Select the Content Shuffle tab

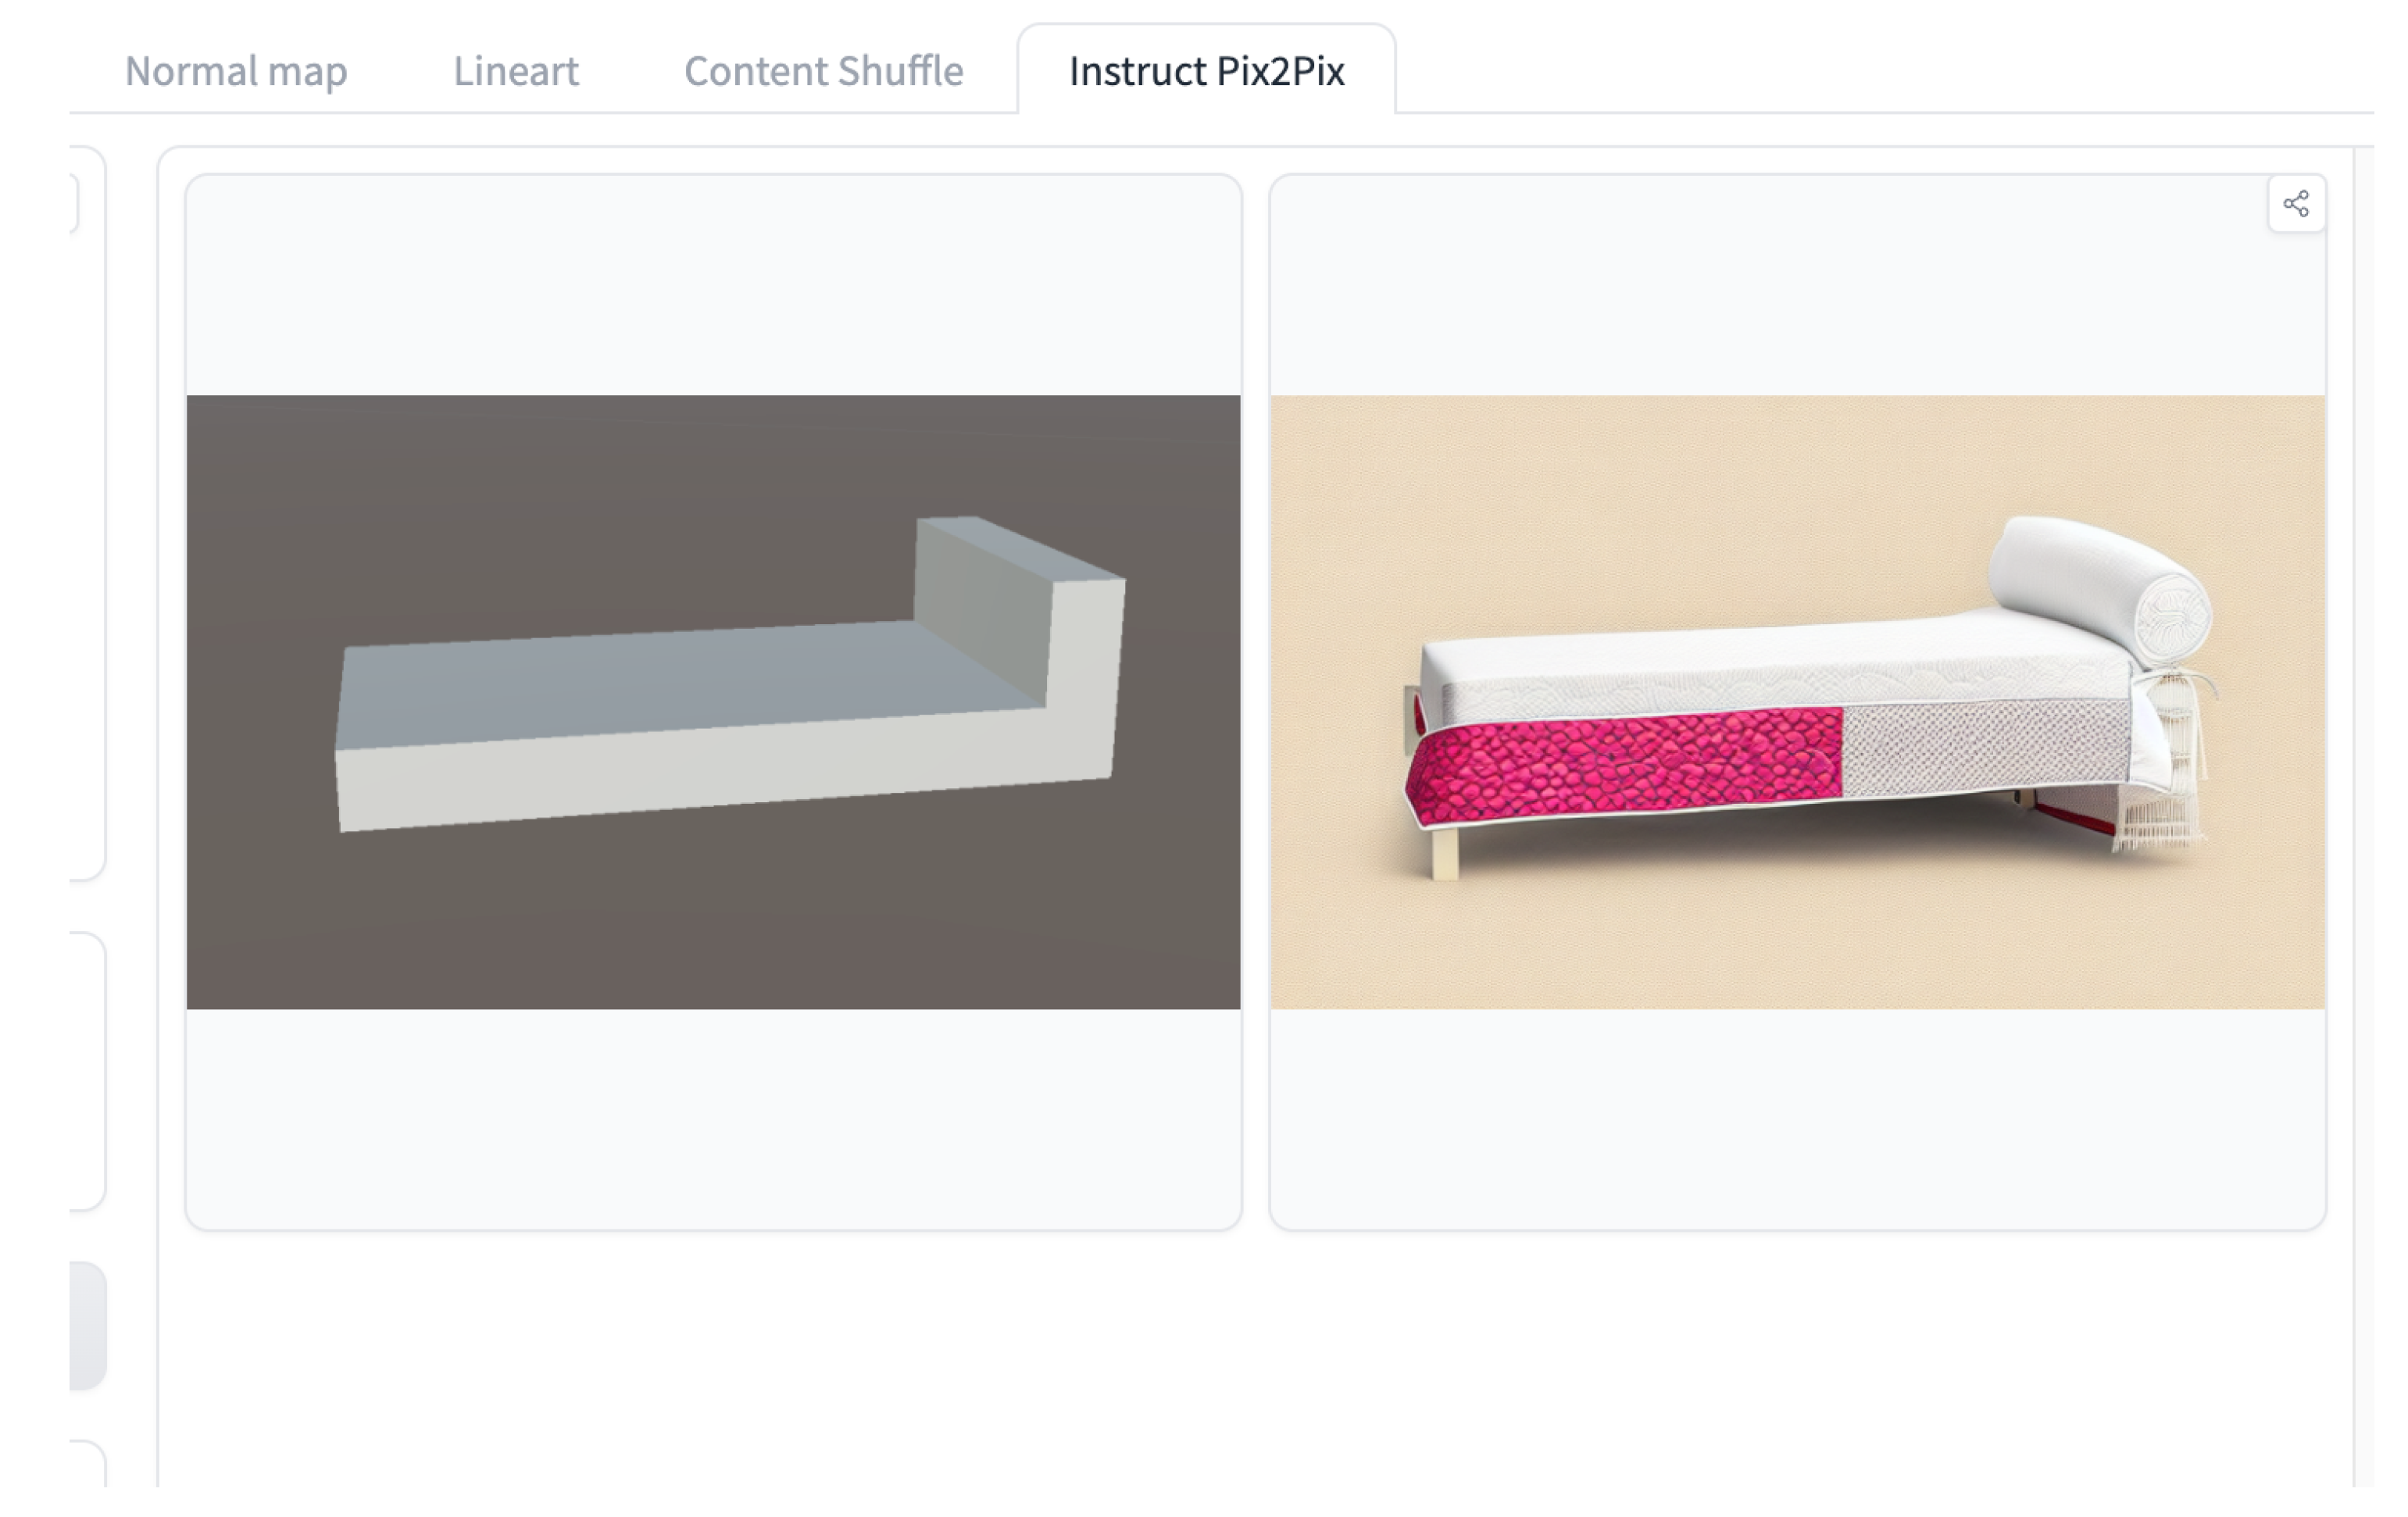click(x=823, y=71)
